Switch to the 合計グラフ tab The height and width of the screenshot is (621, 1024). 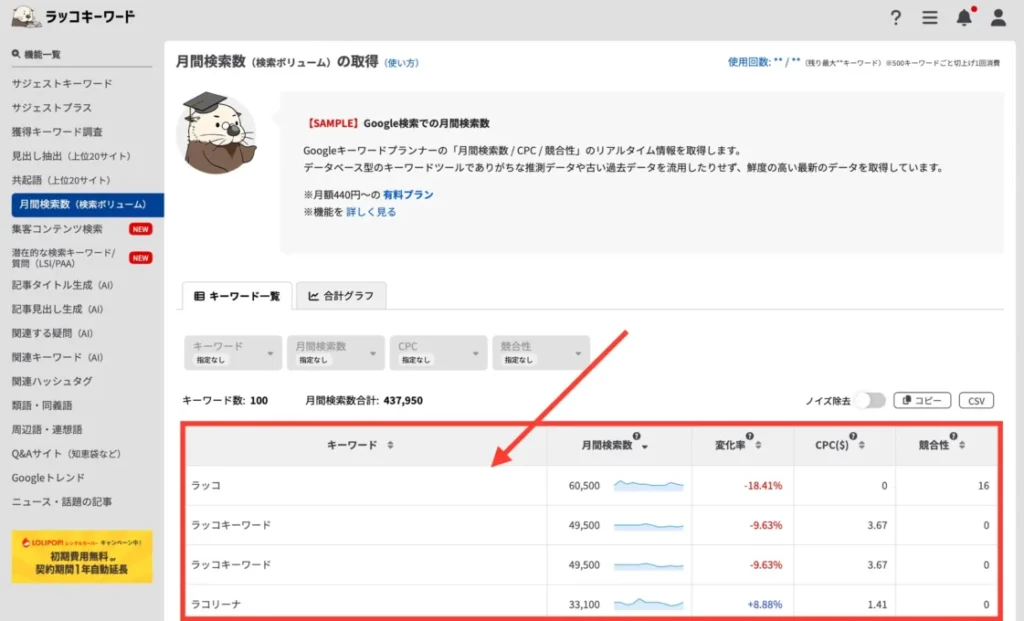(341, 296)
